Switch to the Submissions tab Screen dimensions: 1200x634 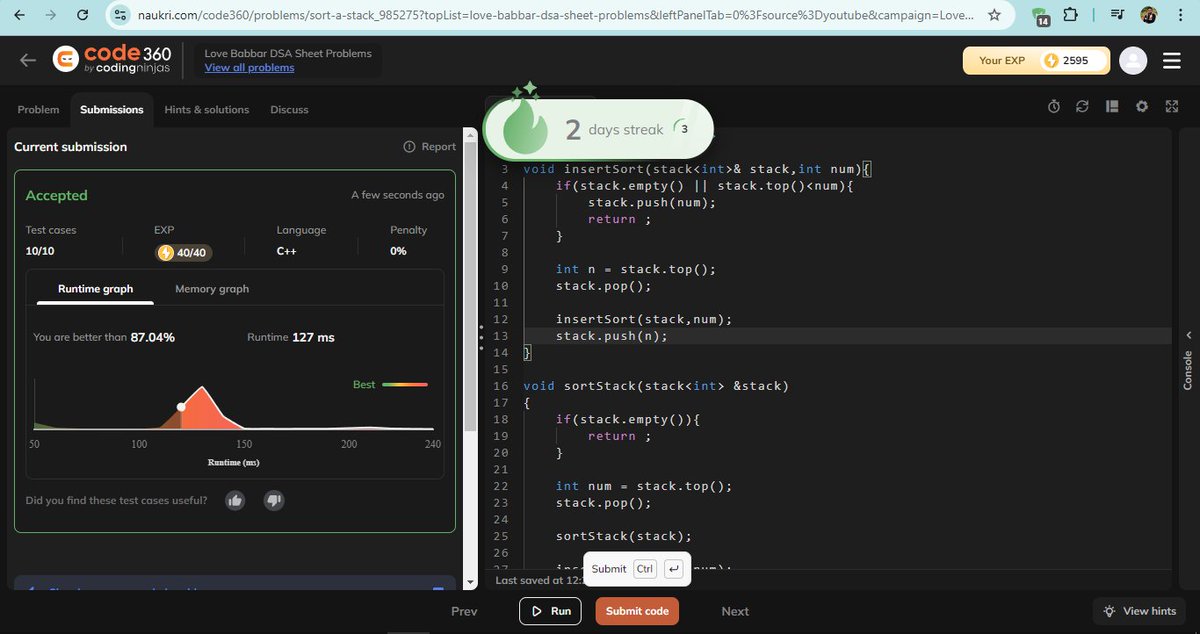coord(112,109)
